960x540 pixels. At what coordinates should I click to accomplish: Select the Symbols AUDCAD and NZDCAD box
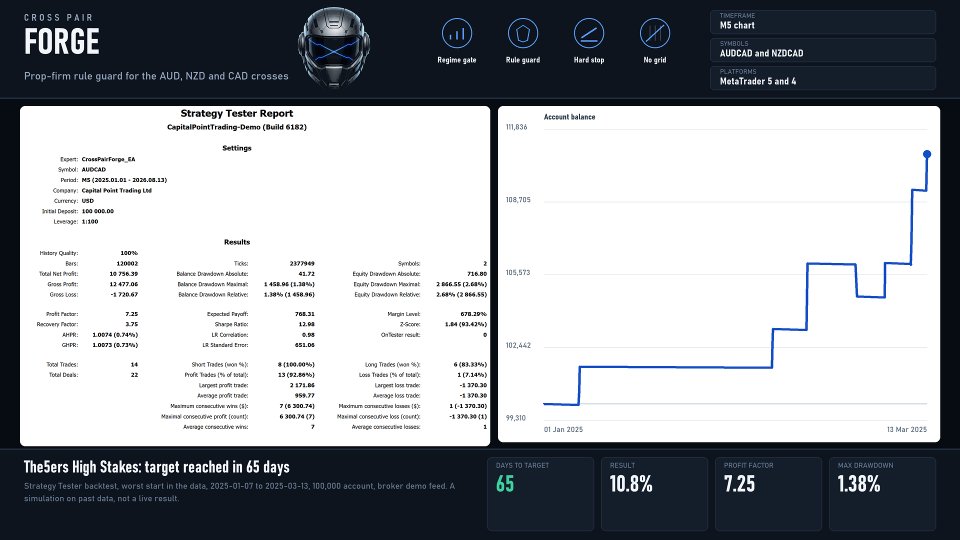point(823,50)
